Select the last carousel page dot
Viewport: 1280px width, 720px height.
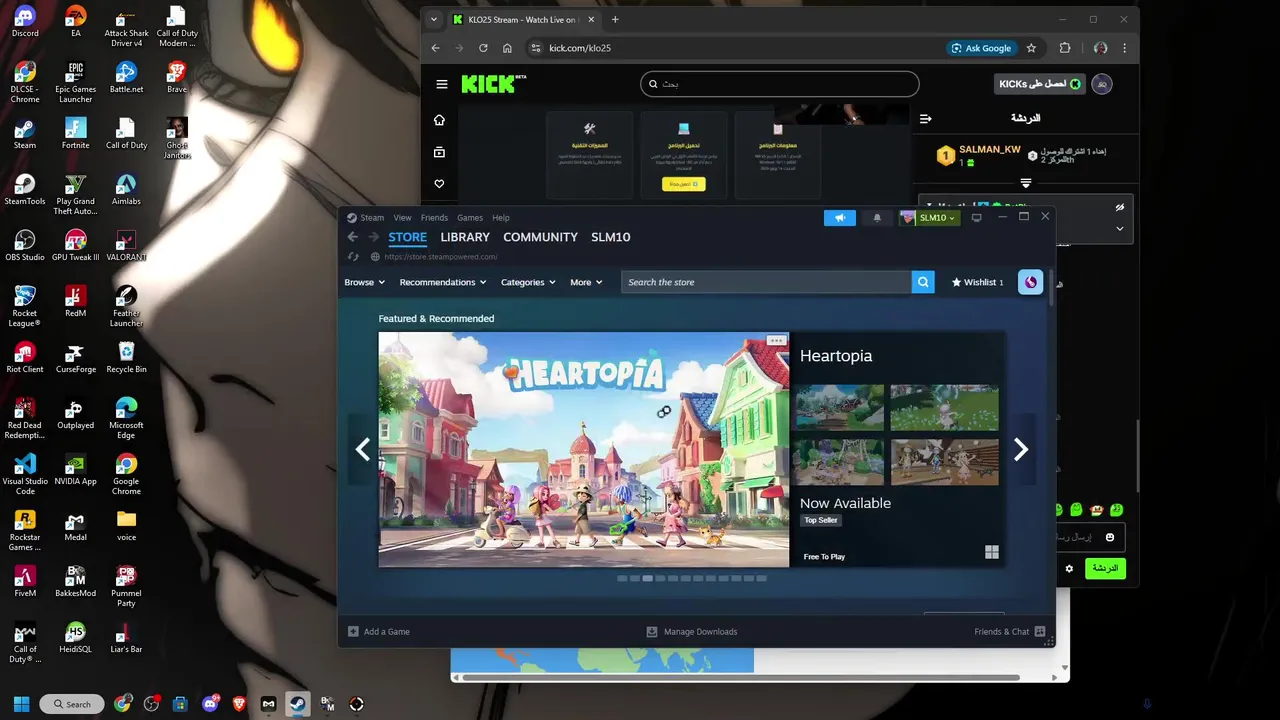click(761, 578)
